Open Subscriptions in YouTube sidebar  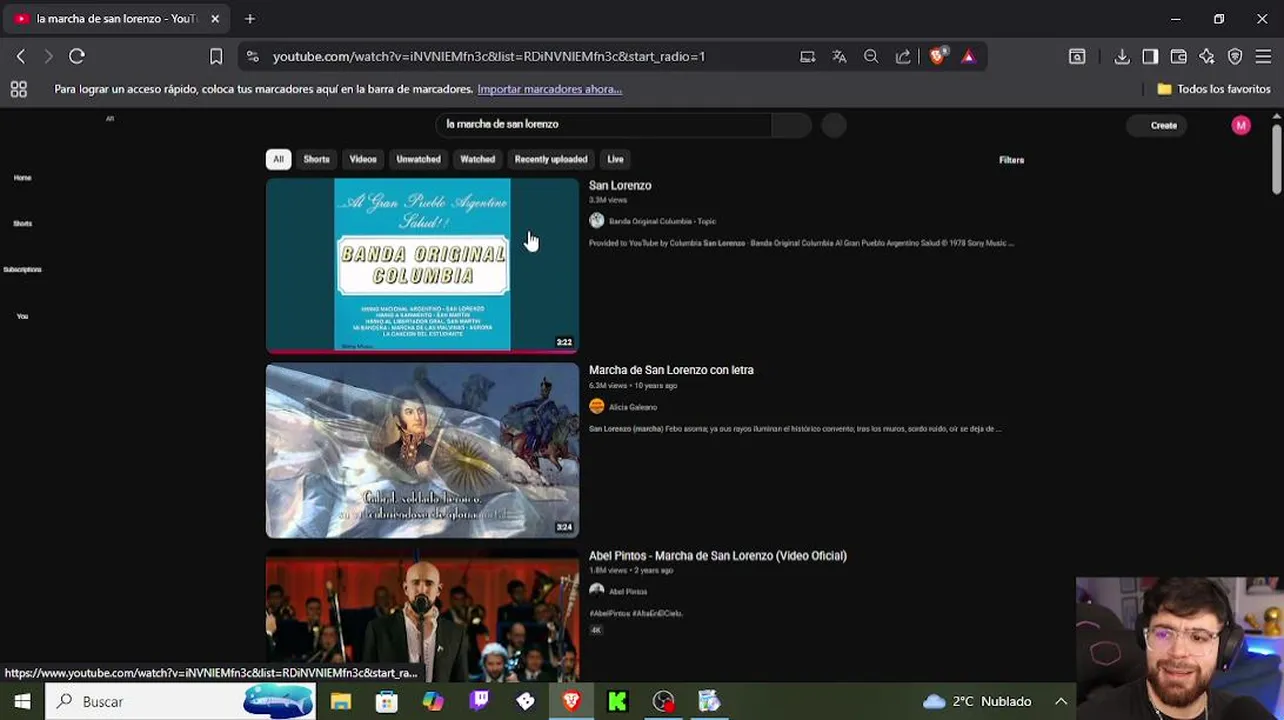point(22,269)
